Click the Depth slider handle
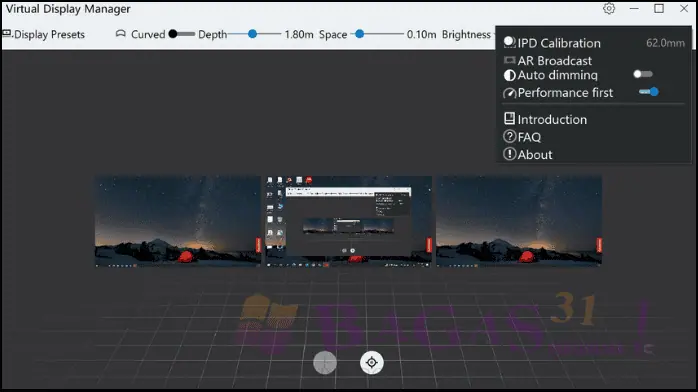698x392 pixels. point(252,34)
